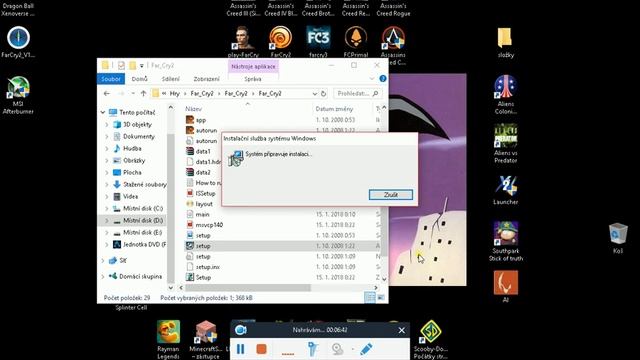Screen dimensions: 640x360
Task: Refresh the Far_Cry2 folder view
Action: pos(323,93)
